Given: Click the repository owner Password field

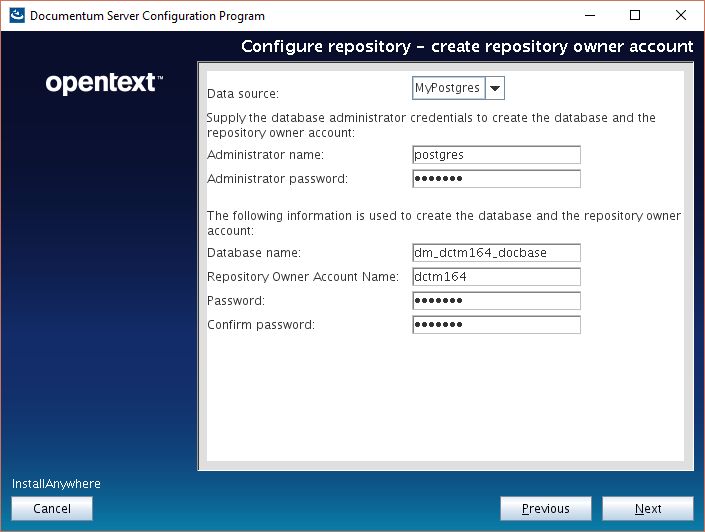Looking at the screenshot, I should [496, 301].
